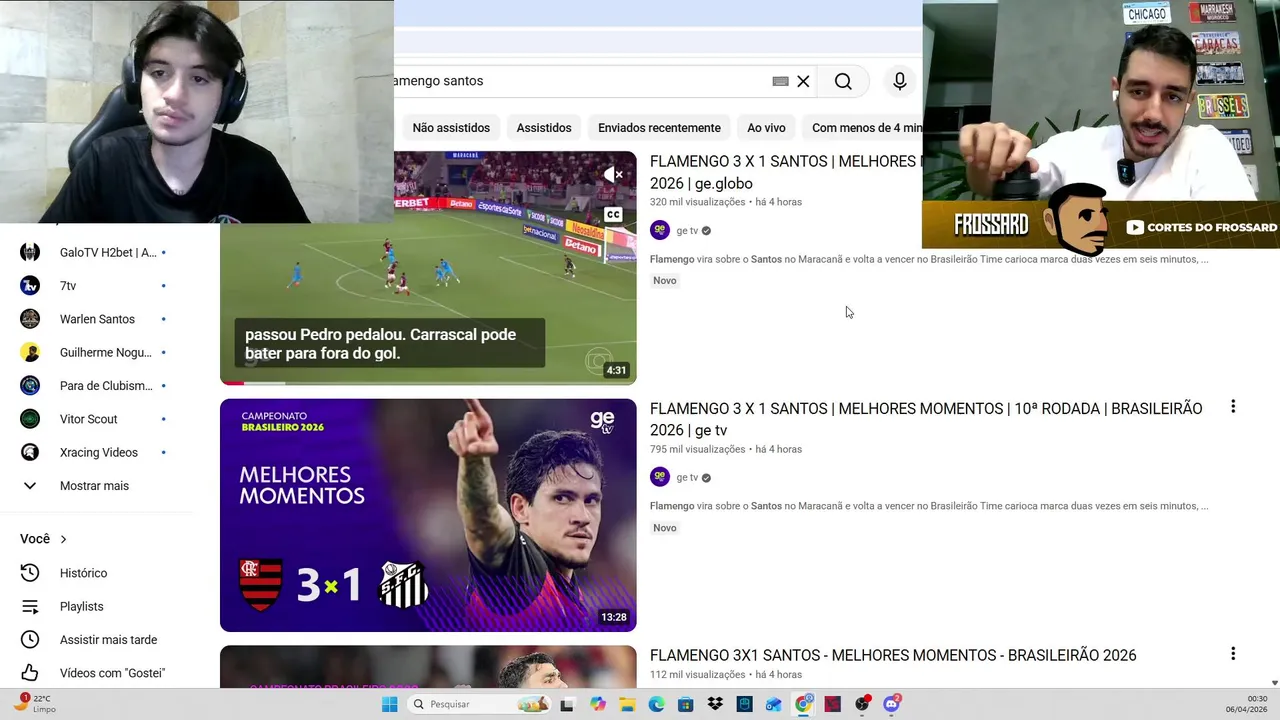Viewport: 1280px width, 720px height.
Task: Open title FLAMENGO 3X1 SANTOS - MELHORES MOMENTOS
Action: point(893,655)
